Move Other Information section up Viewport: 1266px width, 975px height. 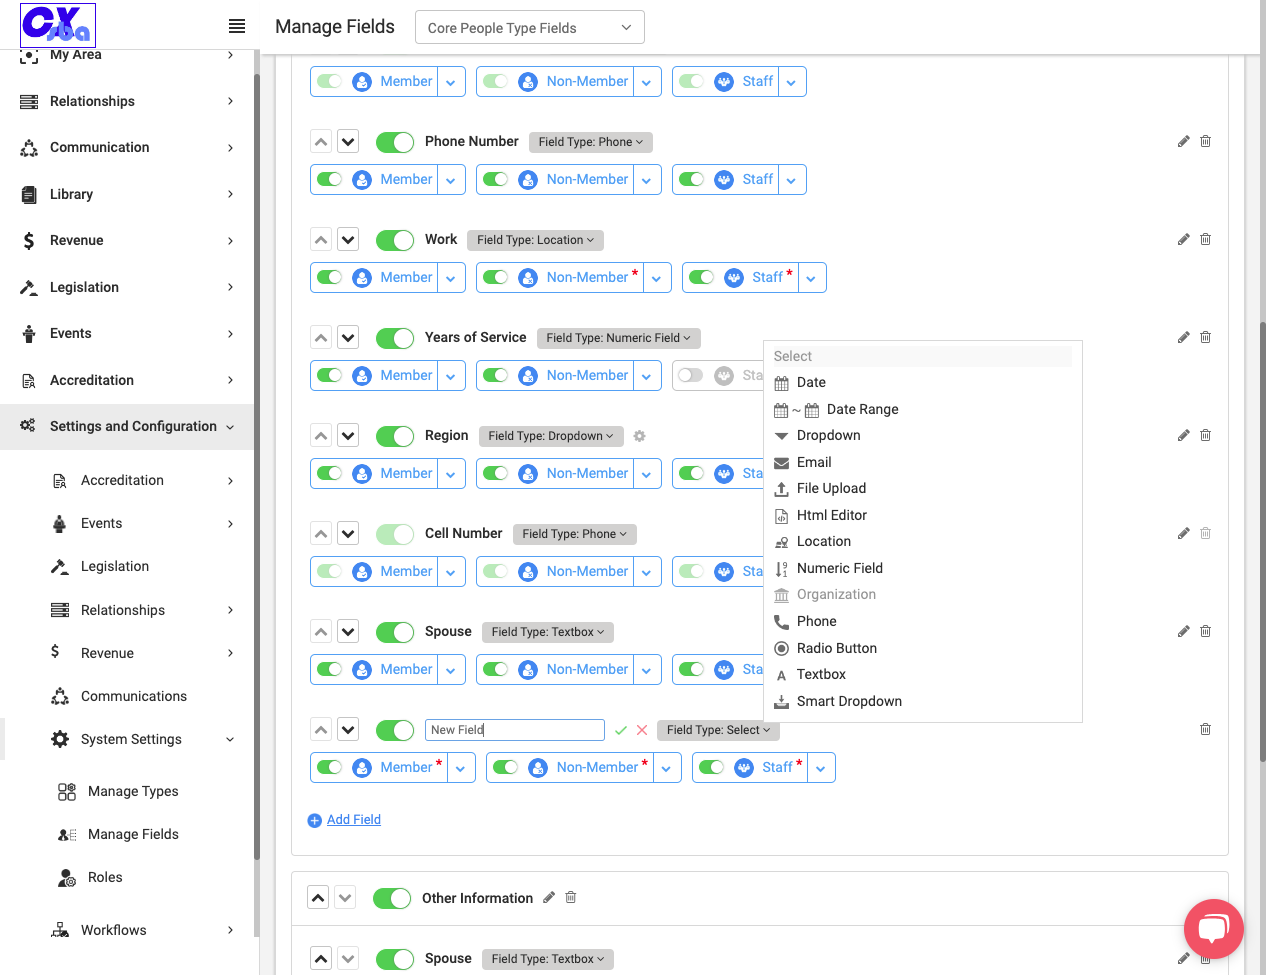(x=318, y=897)
